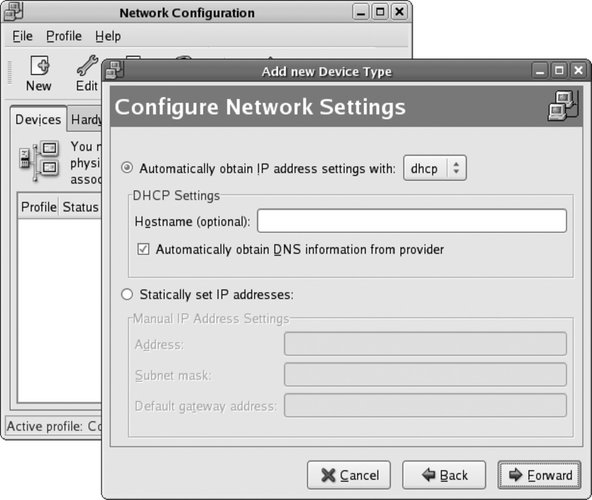The width and height of the screenshot is (592, 500).
Task: Maximize the Add new Device Type dialog
Action: click(559, 70)
